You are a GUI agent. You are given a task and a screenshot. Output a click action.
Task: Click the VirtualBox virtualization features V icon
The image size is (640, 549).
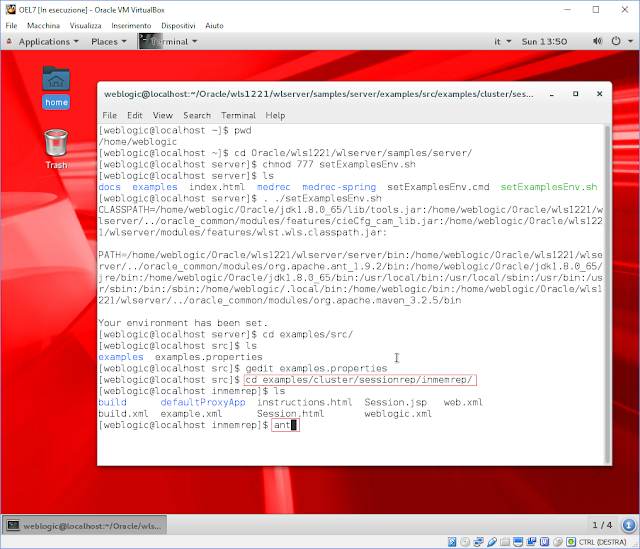pos(544,542)
